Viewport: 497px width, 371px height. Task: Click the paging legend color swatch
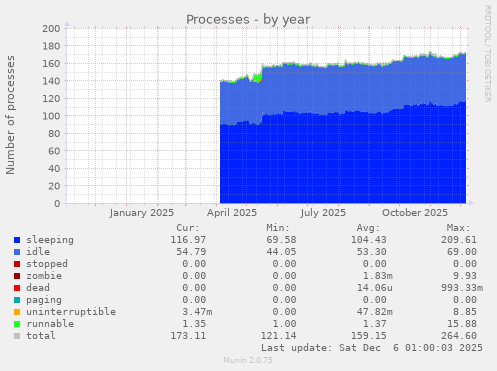coord(17,300)
